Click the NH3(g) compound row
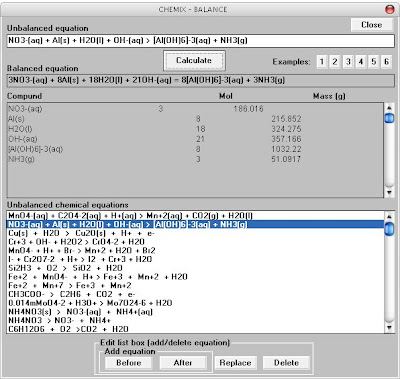The height and width of the screenshot is (379, 400). point(195,159)
